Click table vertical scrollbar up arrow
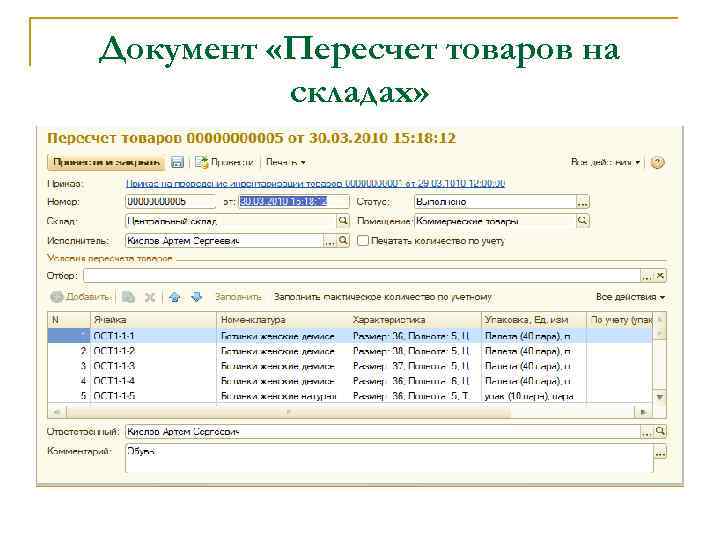This screenshot has width=720, height=540. (x=660, y=318)
